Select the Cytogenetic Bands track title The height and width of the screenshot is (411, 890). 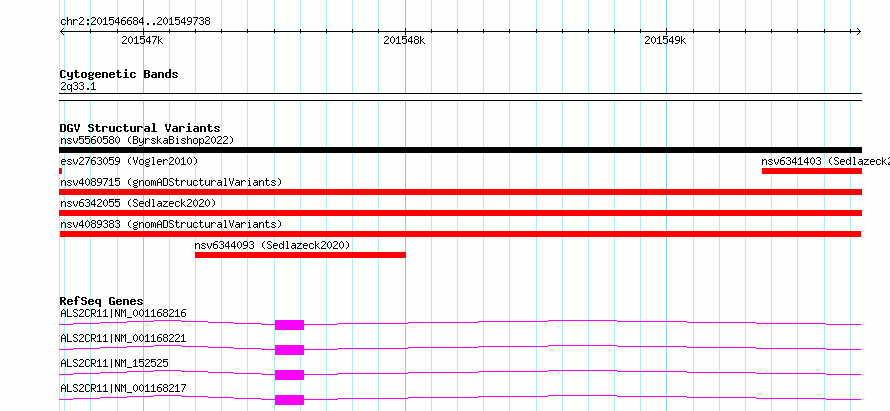coord(119,74)
